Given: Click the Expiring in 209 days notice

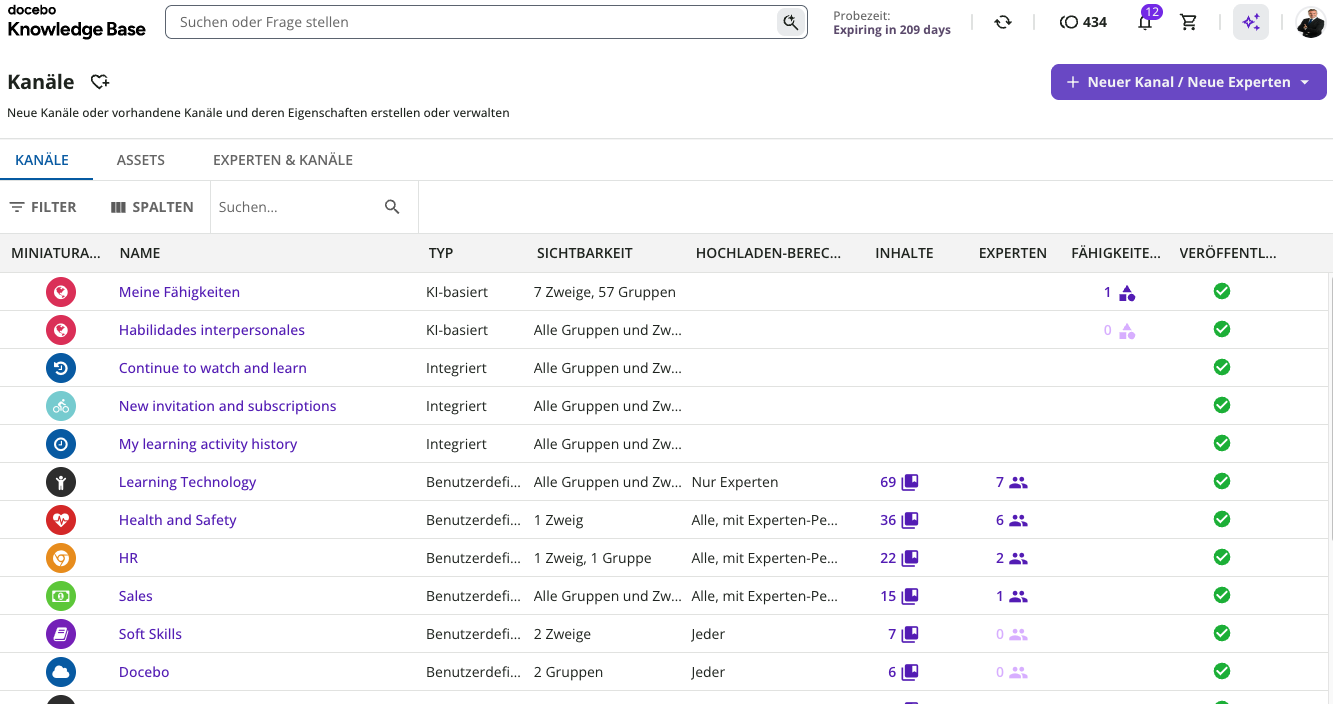Looking at the screenshot, I should [892, 30].
